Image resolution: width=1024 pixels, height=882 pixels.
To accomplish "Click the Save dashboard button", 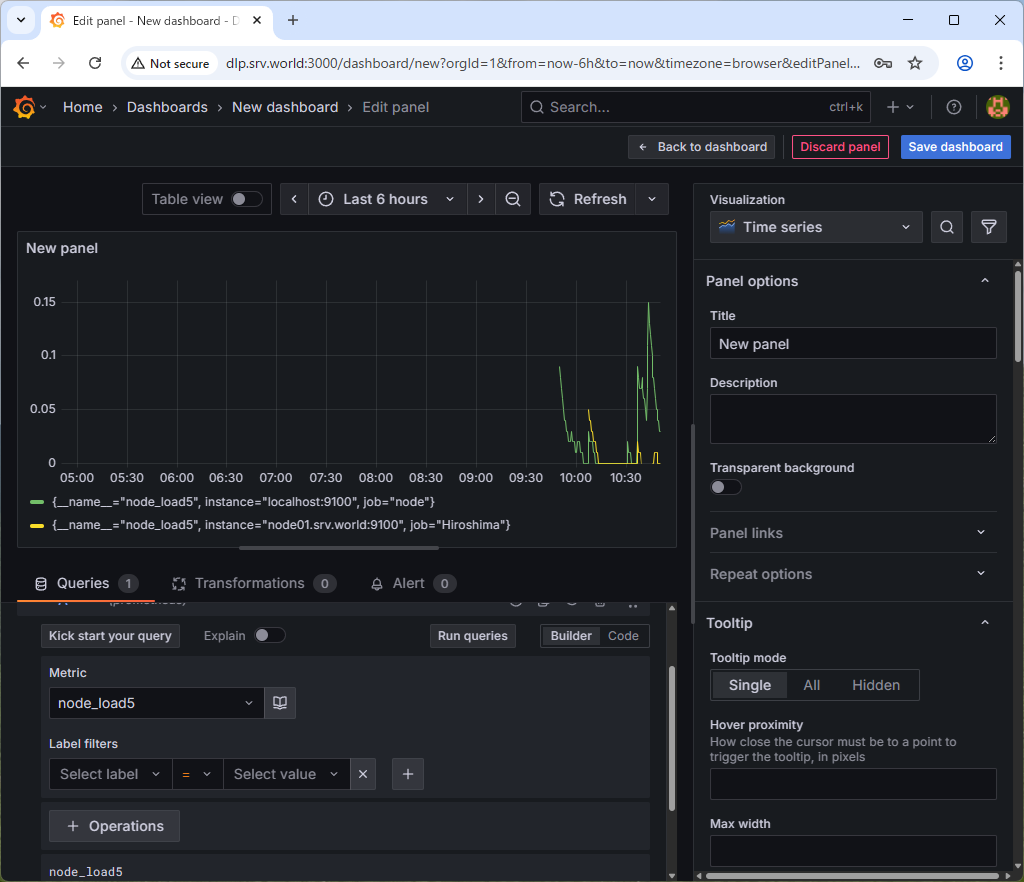I will coord(955,147).
